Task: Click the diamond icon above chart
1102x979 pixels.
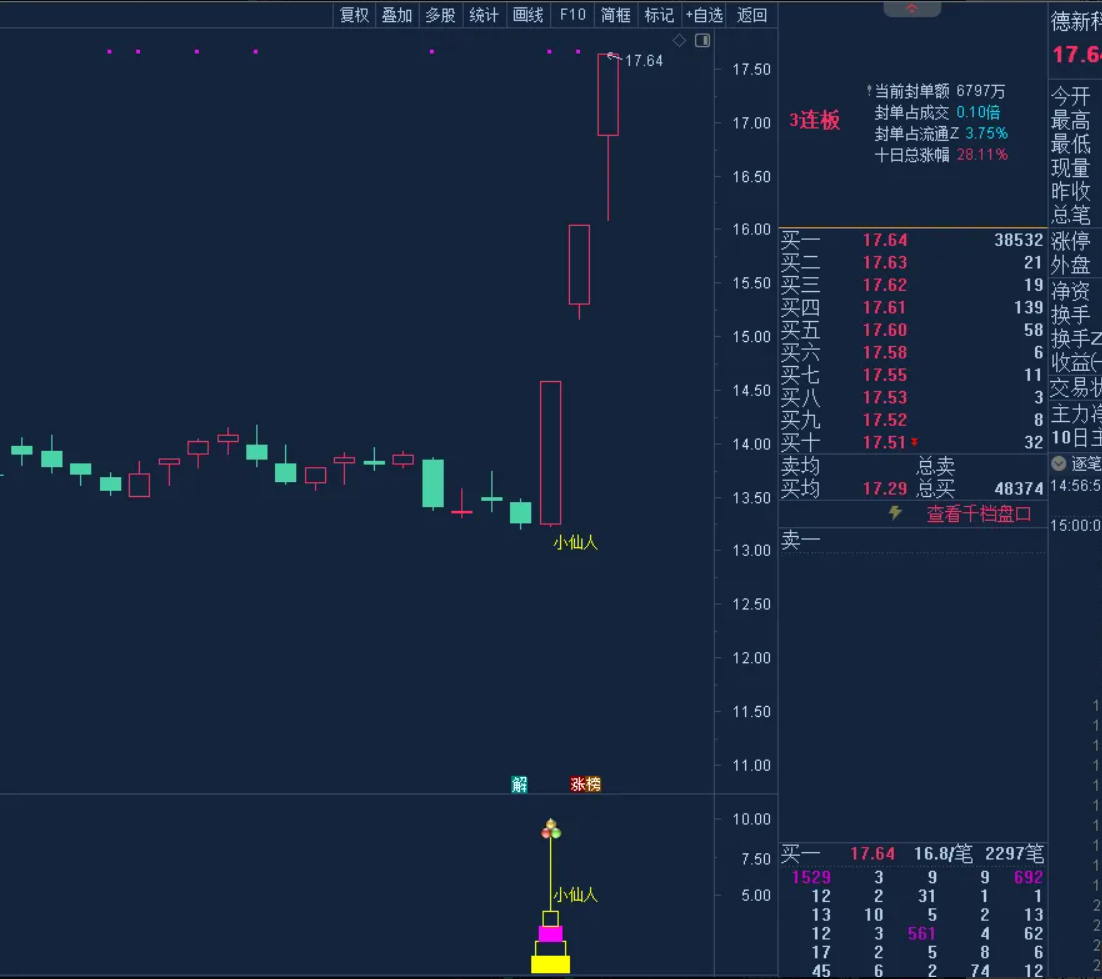Action: pyautogui.click(x=680, y=40)
